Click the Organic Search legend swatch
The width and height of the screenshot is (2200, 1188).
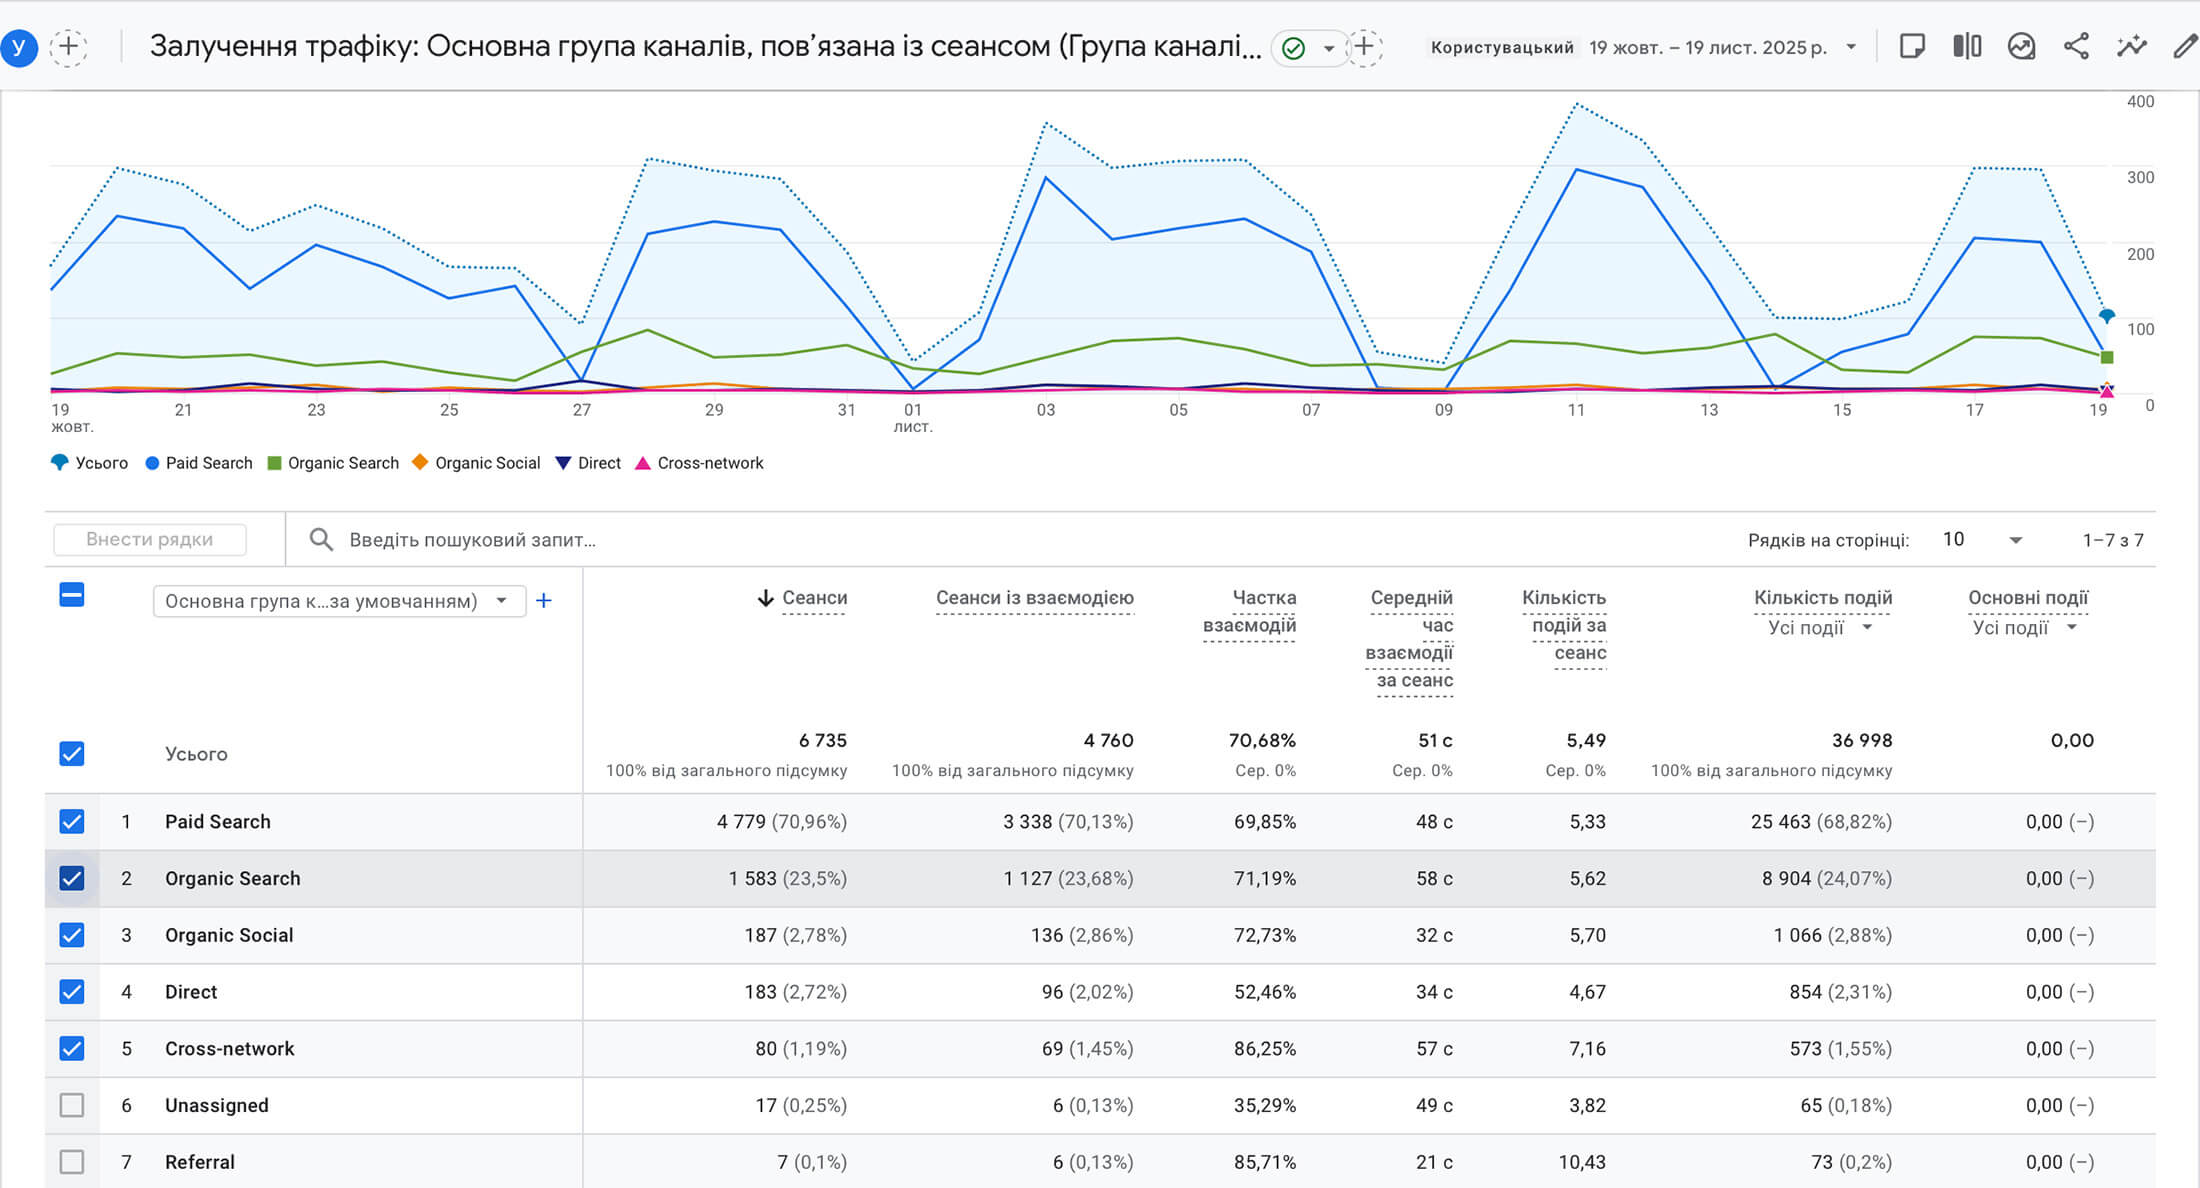pyautogui.click(x=275, y=463)
